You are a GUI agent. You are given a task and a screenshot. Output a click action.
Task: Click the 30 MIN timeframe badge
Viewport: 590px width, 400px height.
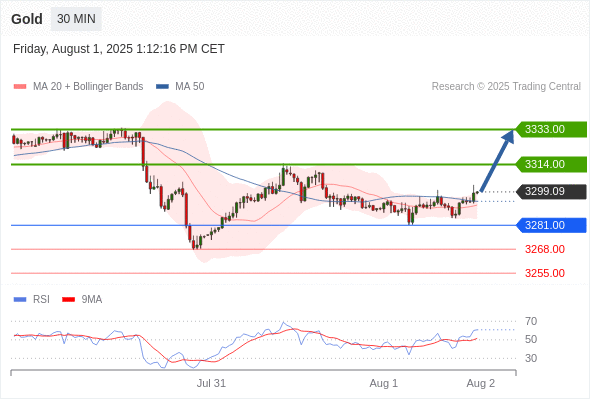[76, 19]
